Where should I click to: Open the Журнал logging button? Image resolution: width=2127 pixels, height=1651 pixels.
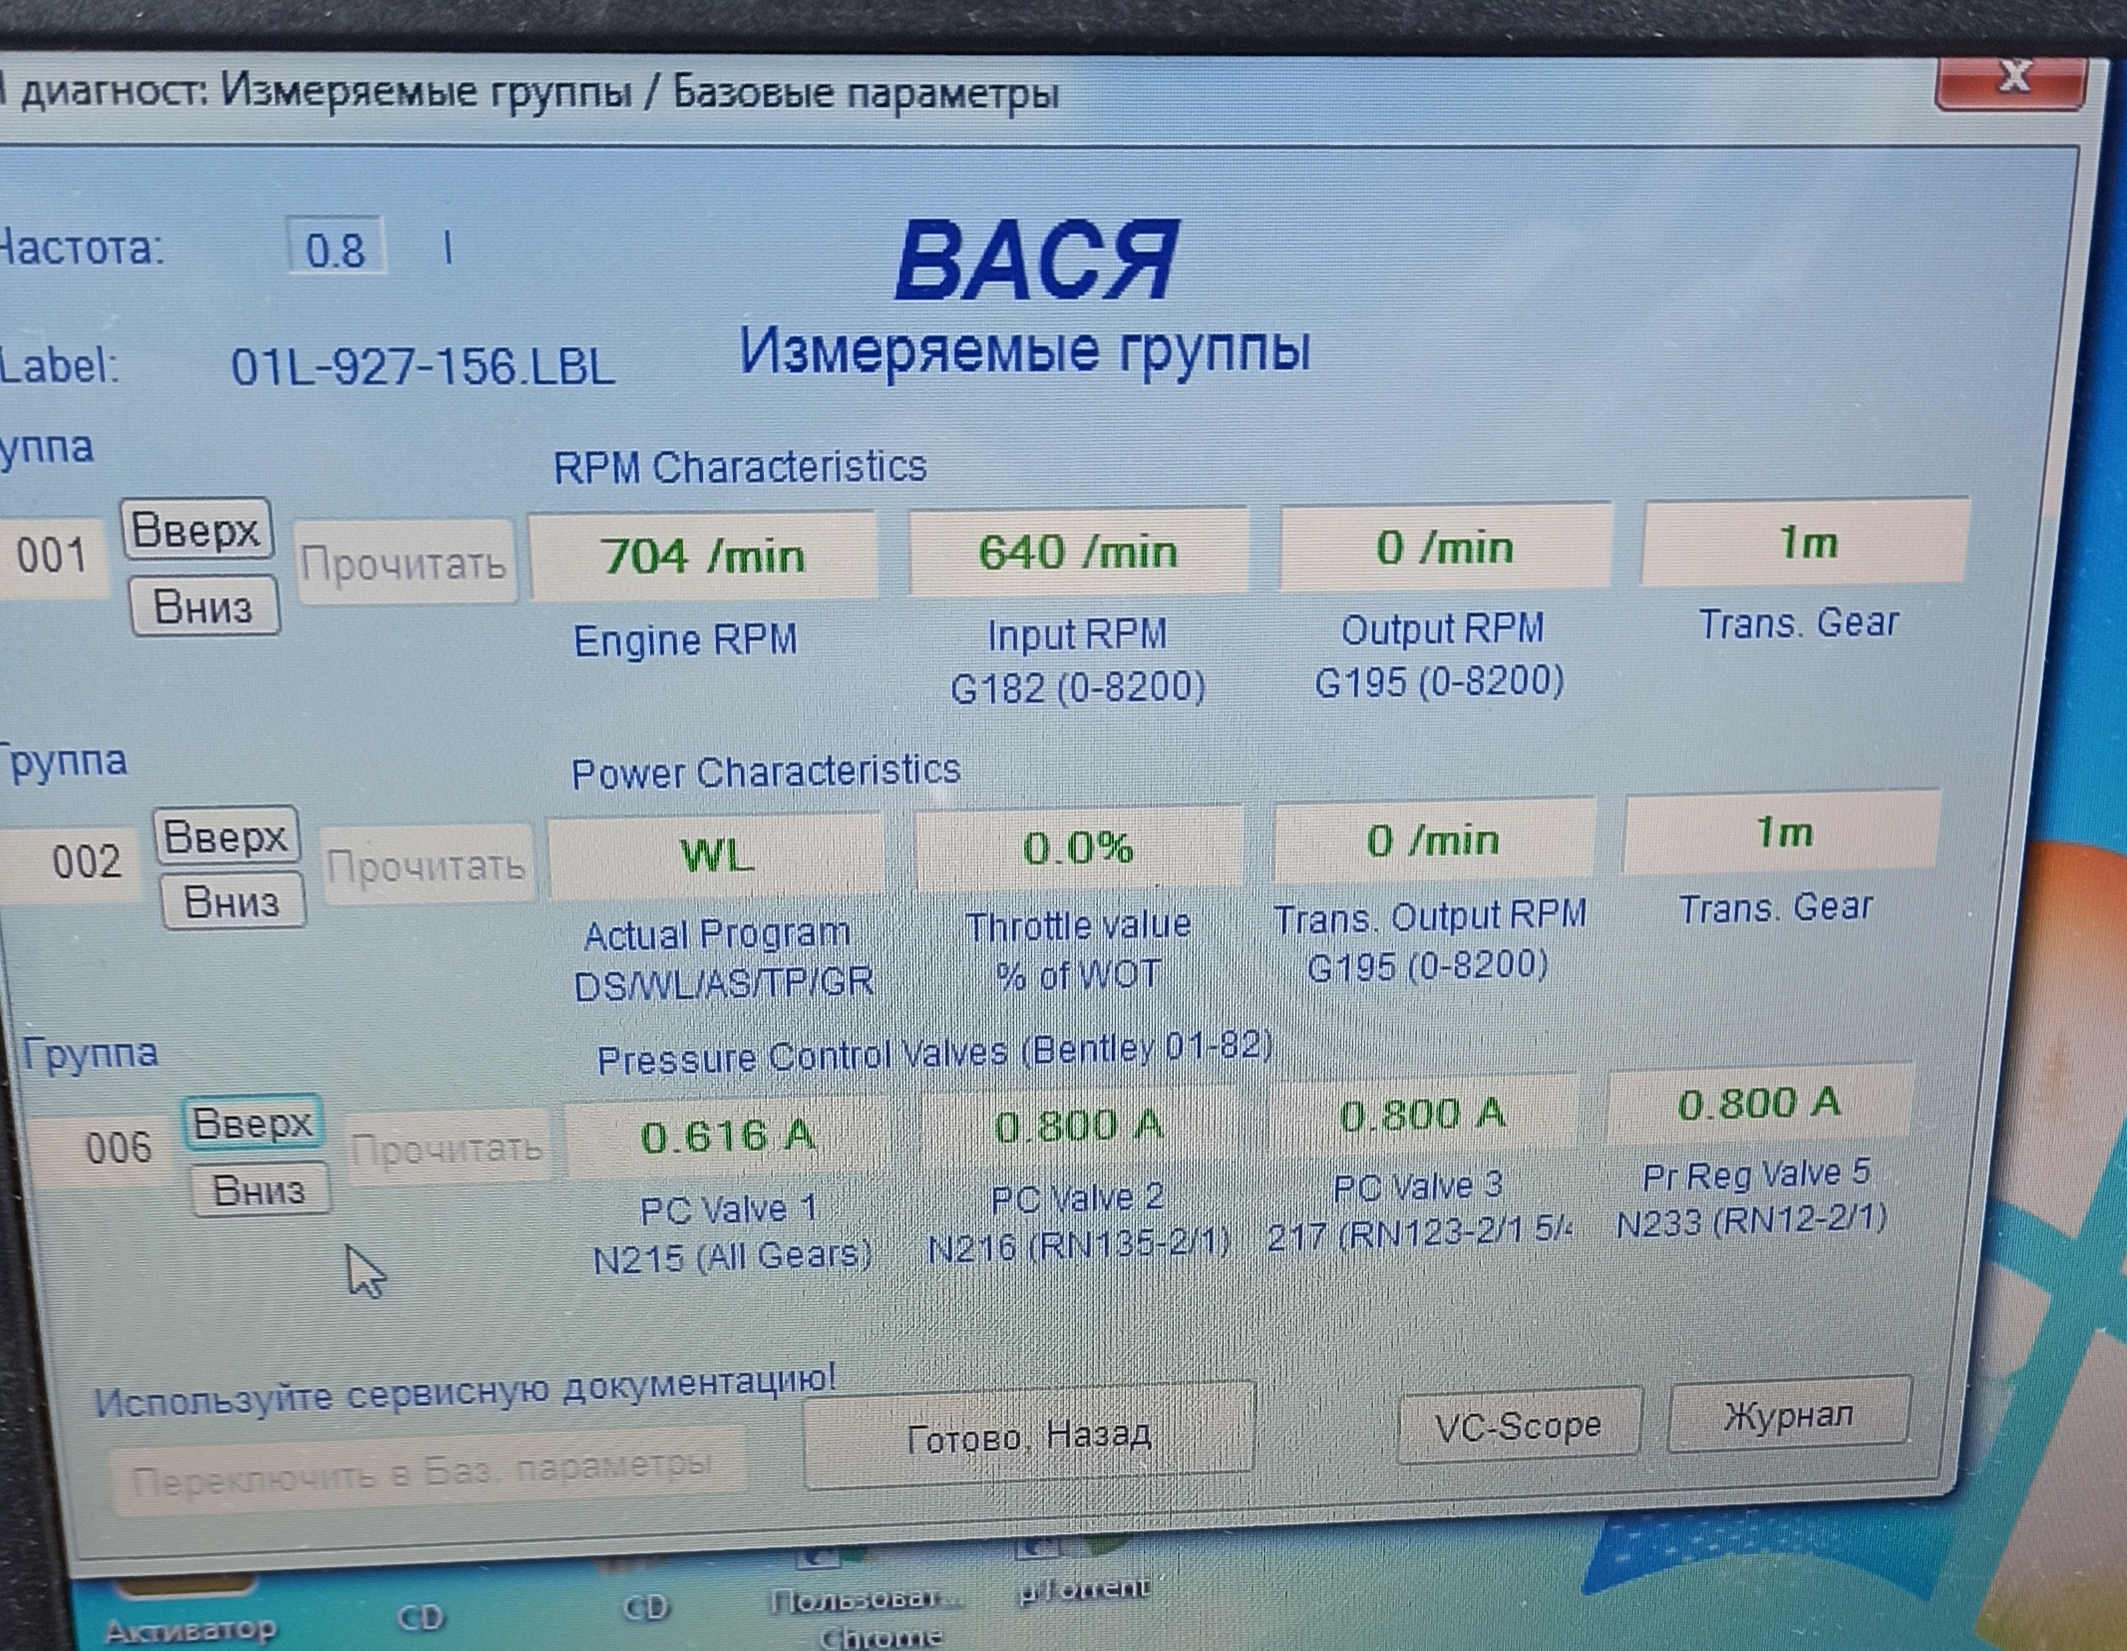pyautogui.click(x=1787, y=1415)
